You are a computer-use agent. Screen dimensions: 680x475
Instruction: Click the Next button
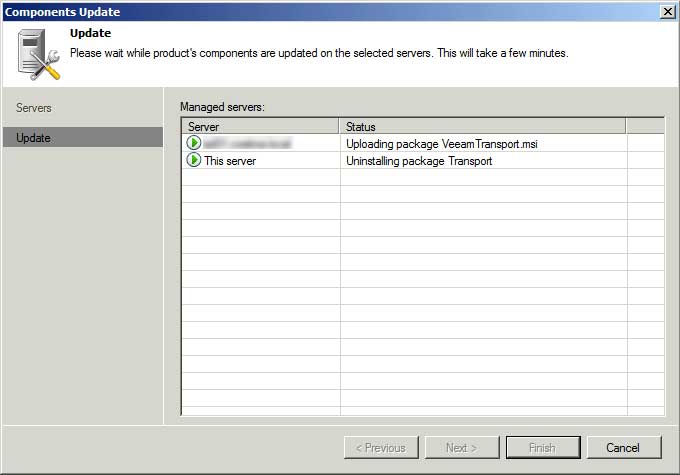462,448
